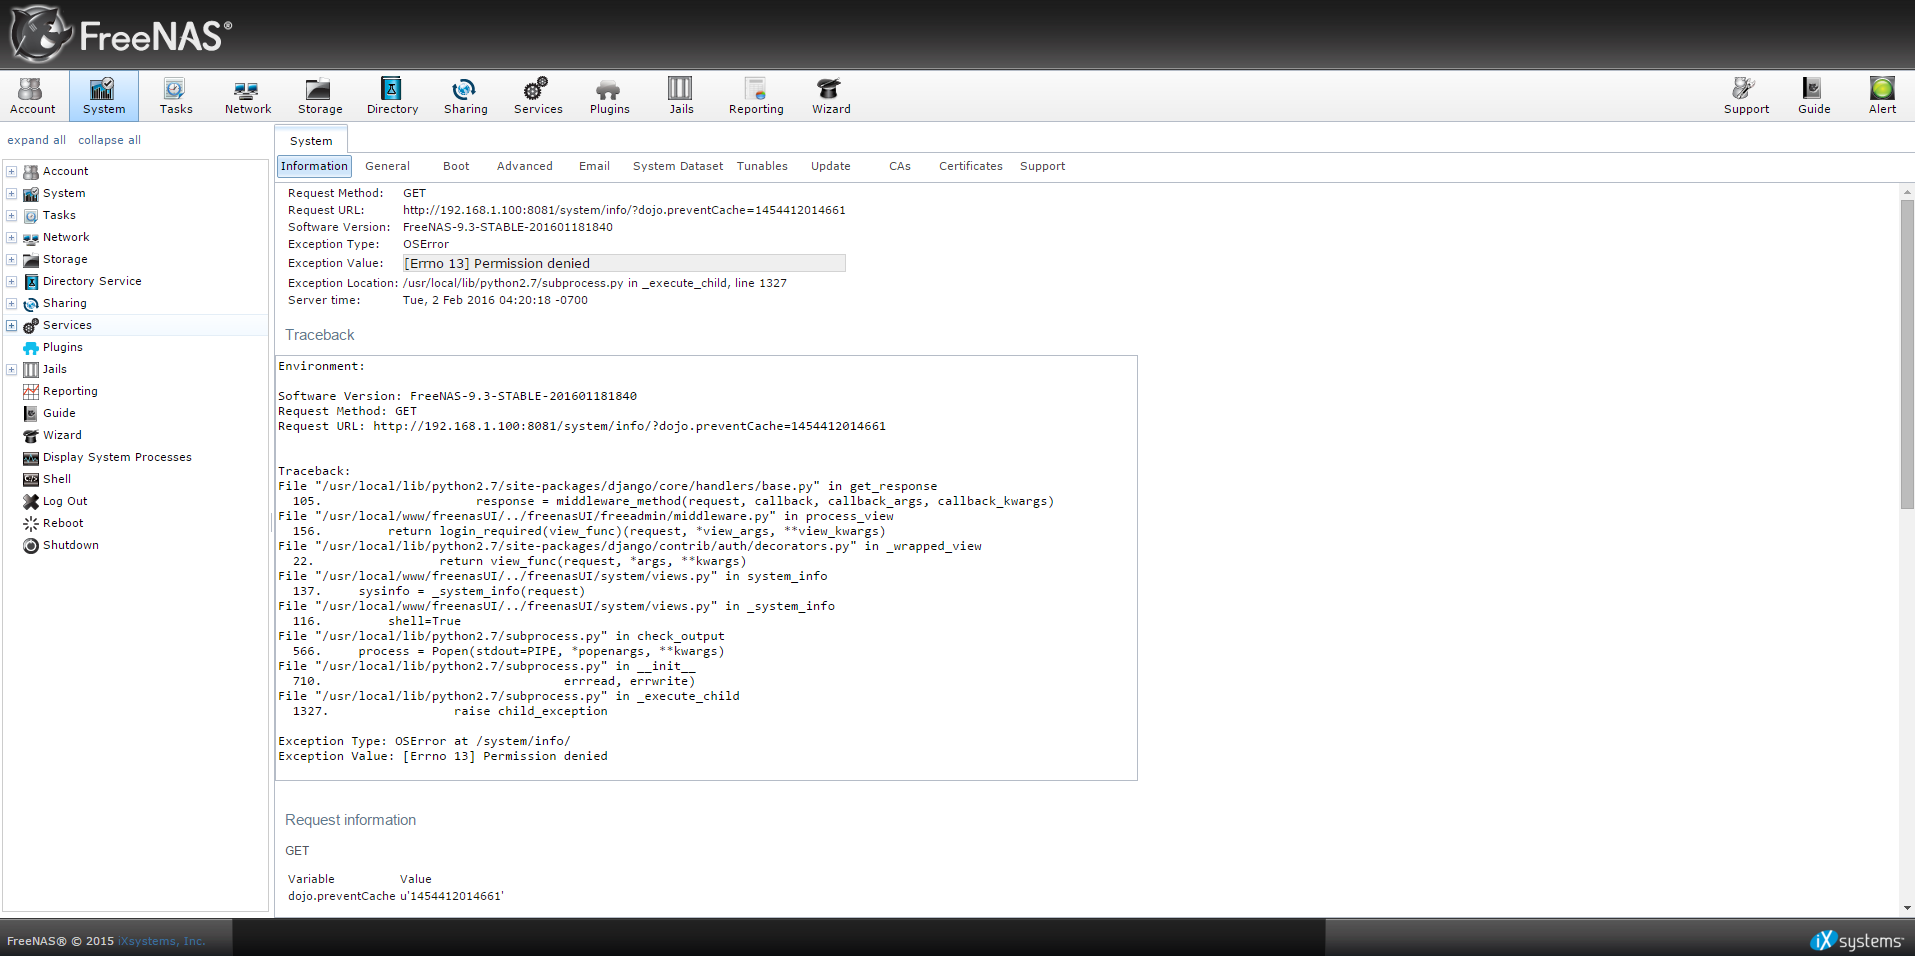The width and height of the screenshot is (1915, 956).
Task: Open the Account toolbar icon
Action: tap(32, 96)
